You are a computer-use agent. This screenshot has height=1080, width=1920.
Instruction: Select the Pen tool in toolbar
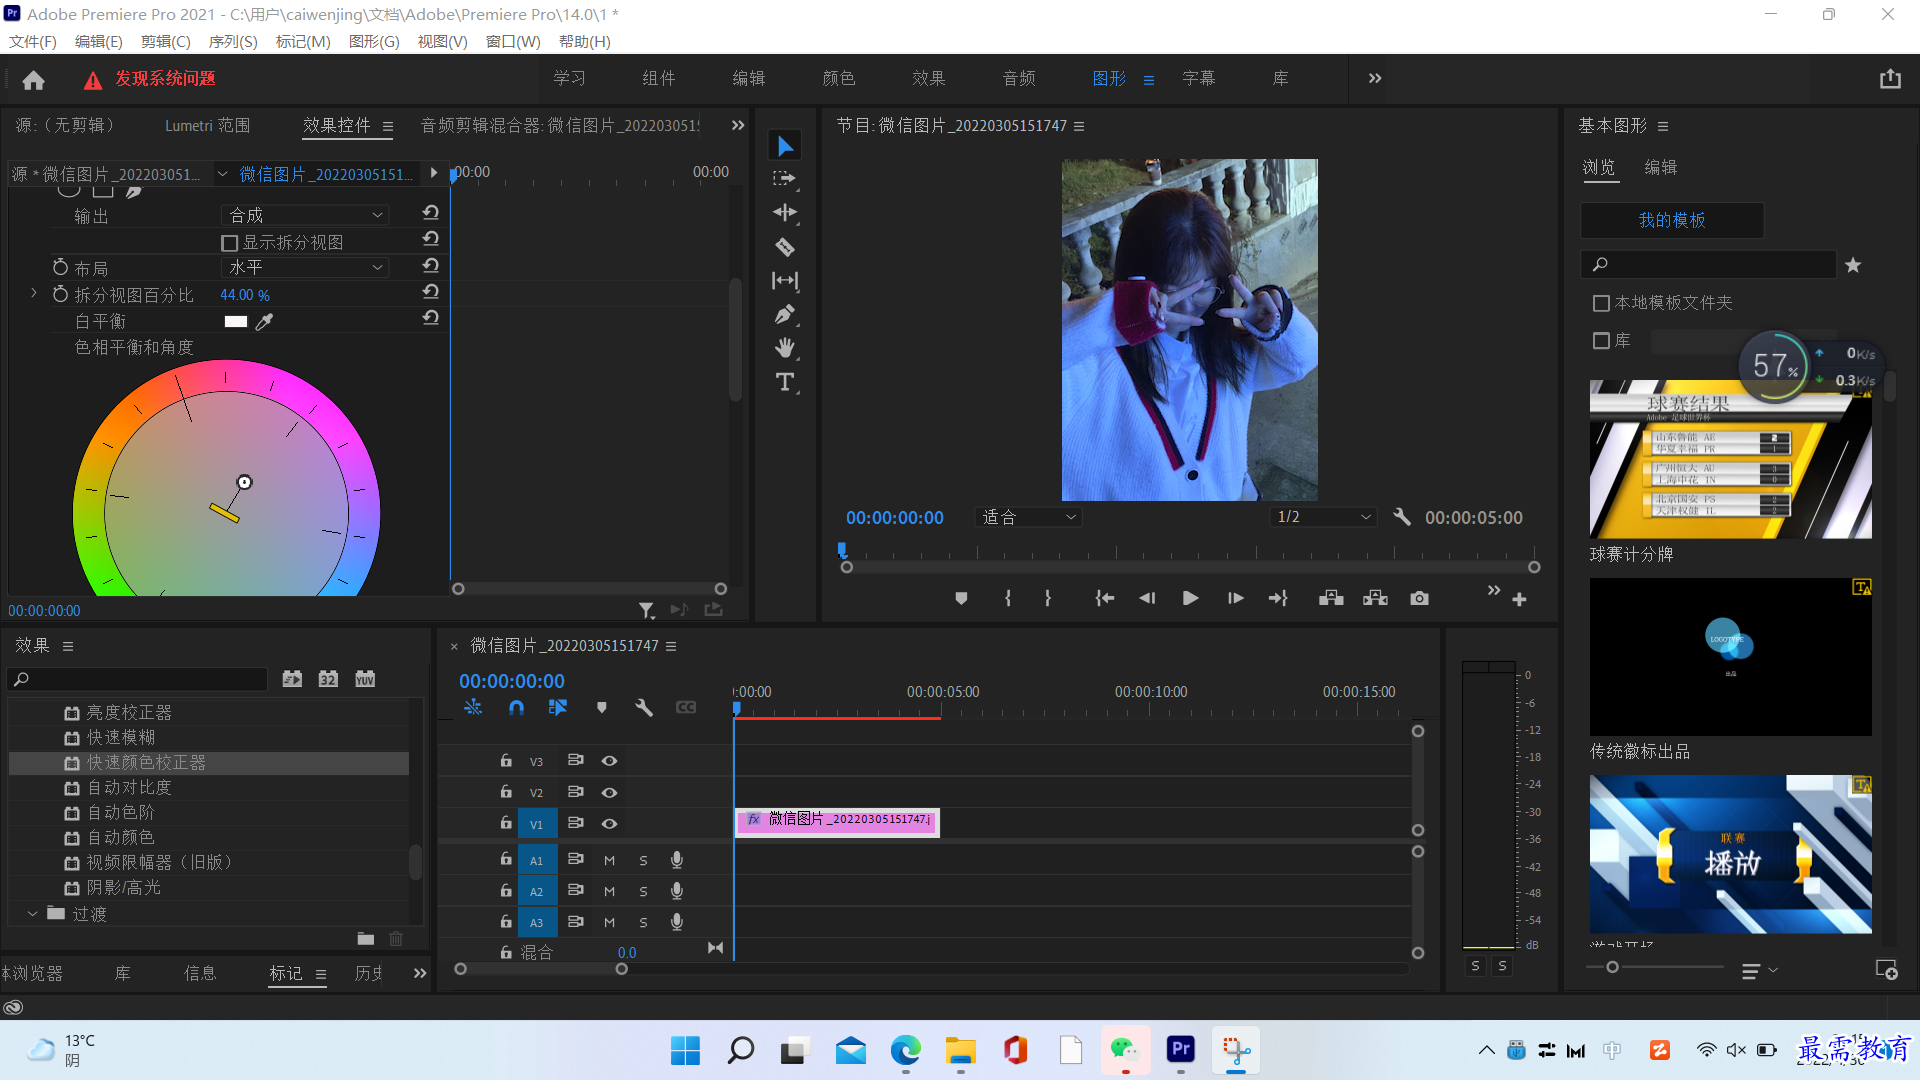pyautogui.click(x=785, y=315)
